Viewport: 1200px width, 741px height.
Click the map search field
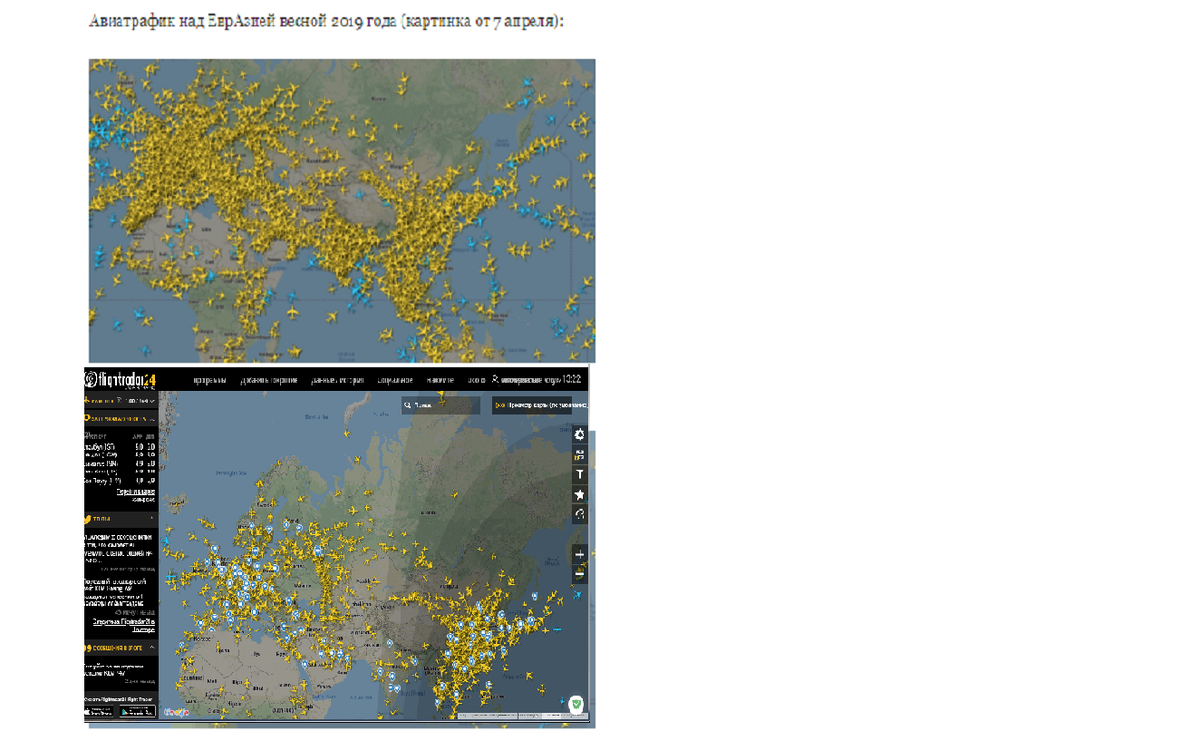(440, 405)
